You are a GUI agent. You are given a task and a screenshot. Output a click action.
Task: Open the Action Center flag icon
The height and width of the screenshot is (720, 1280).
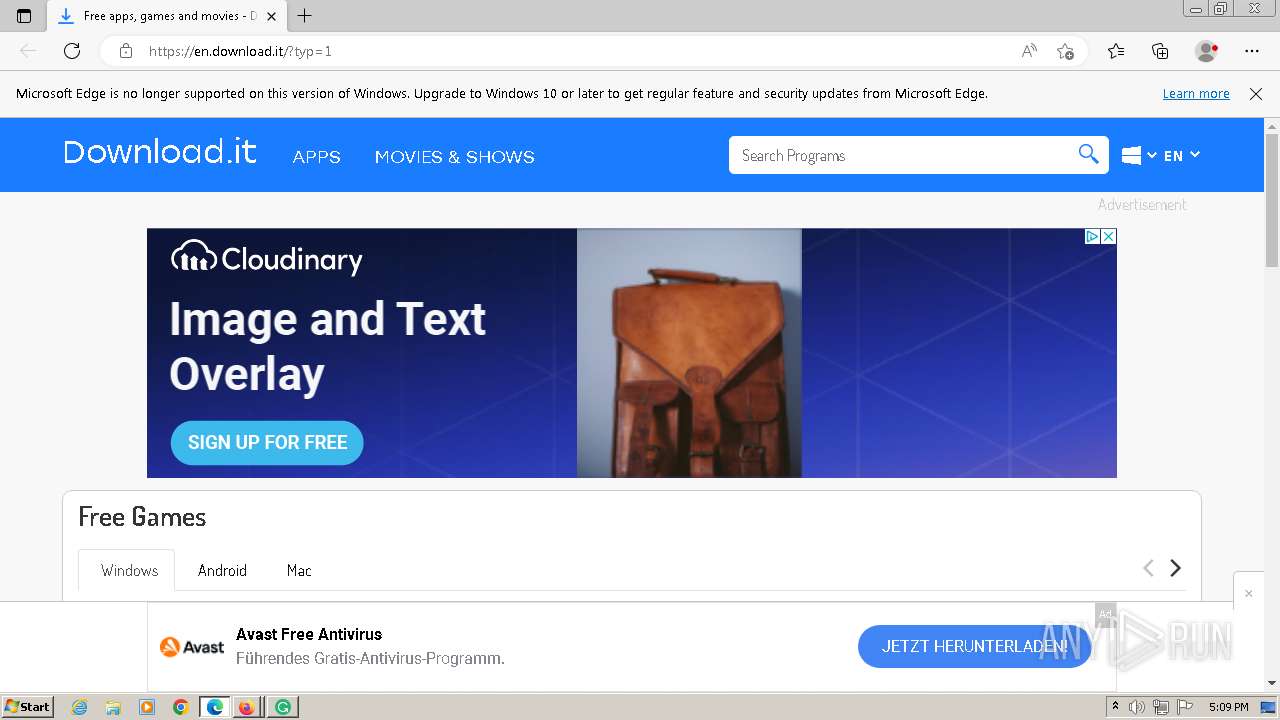[x=1185, y=707]
